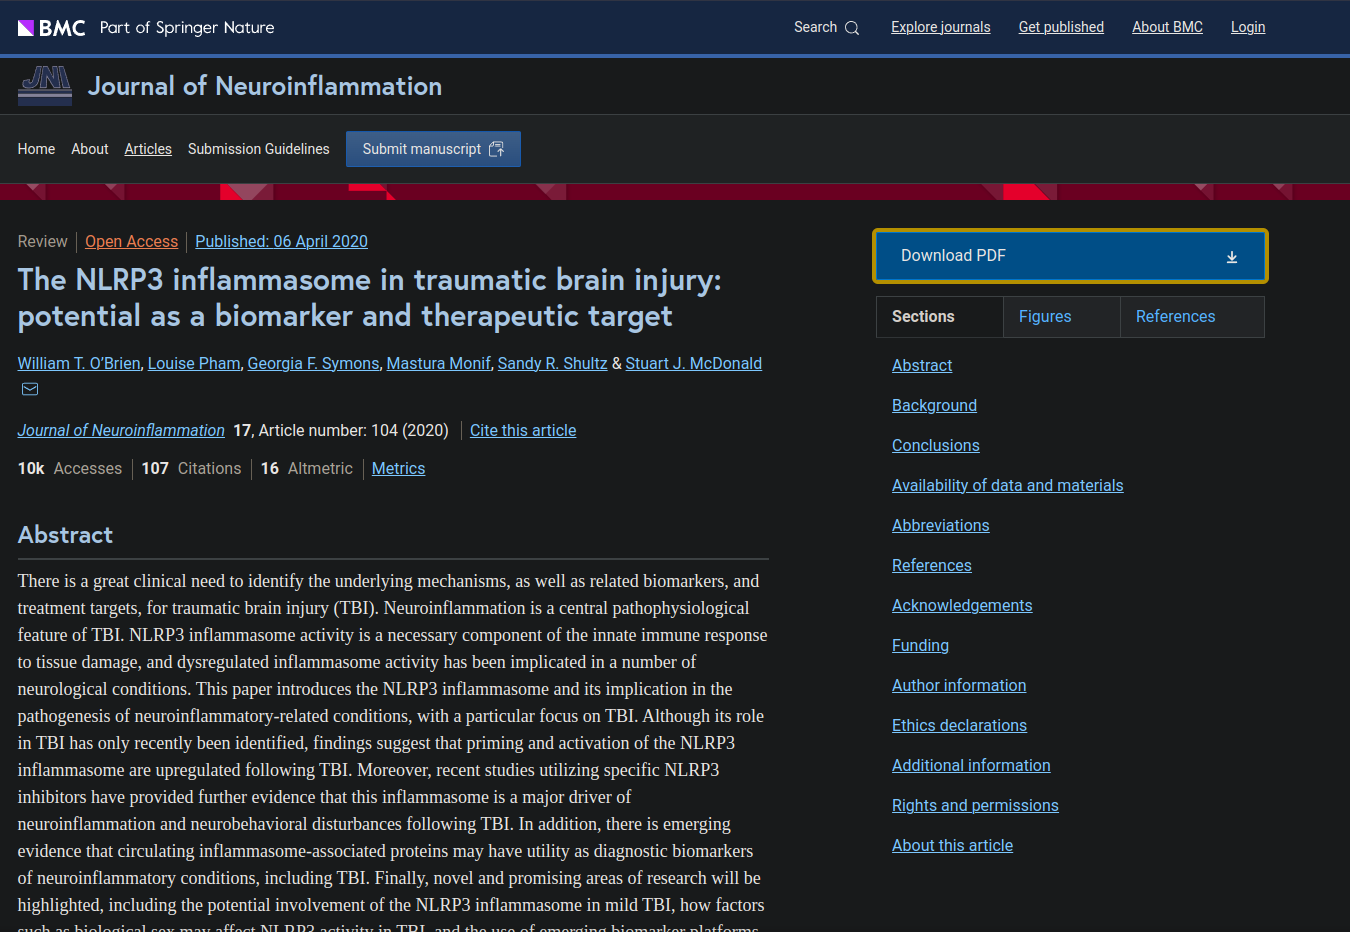Viewport: 1350px width, 932px height.
Task: Jump to Funding section
Action: click(920, 645)
